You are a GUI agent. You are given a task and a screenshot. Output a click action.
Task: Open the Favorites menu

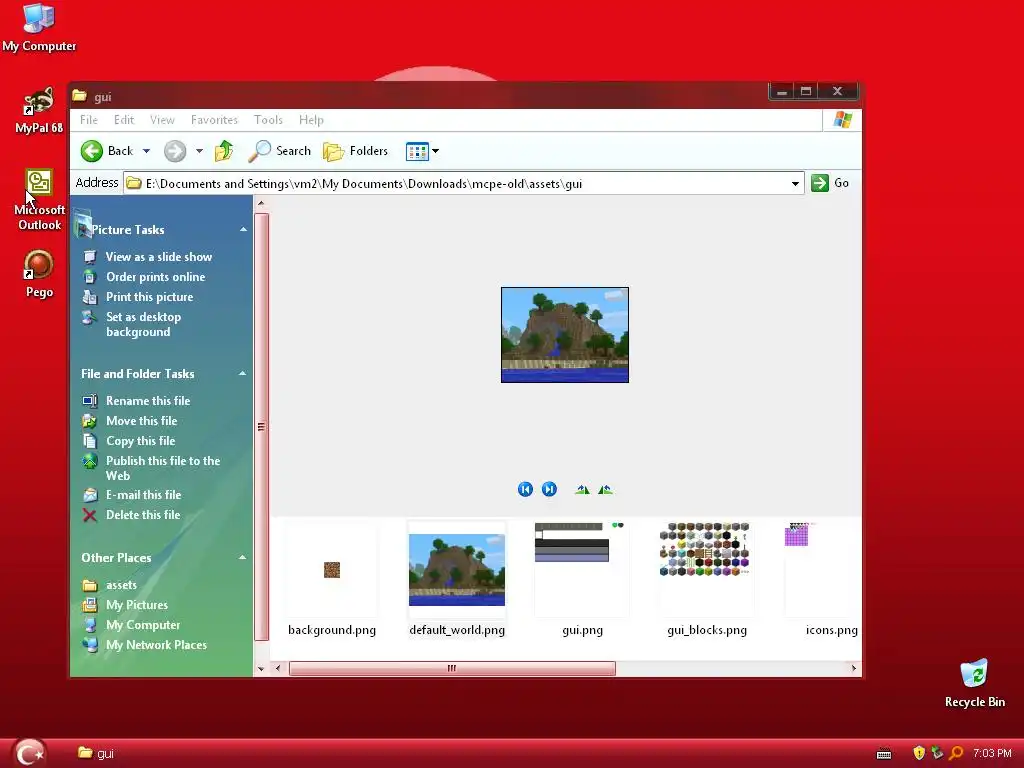point(214,120)
